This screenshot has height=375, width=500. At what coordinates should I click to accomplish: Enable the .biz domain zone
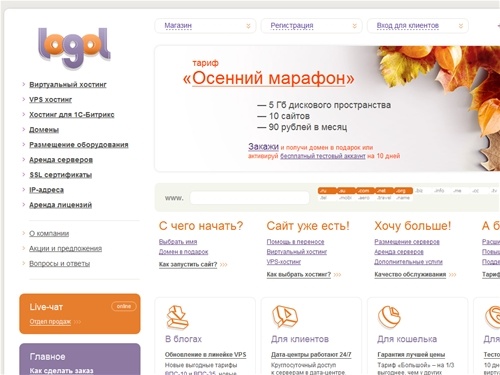pyautogui.click(x=420, y=191)
